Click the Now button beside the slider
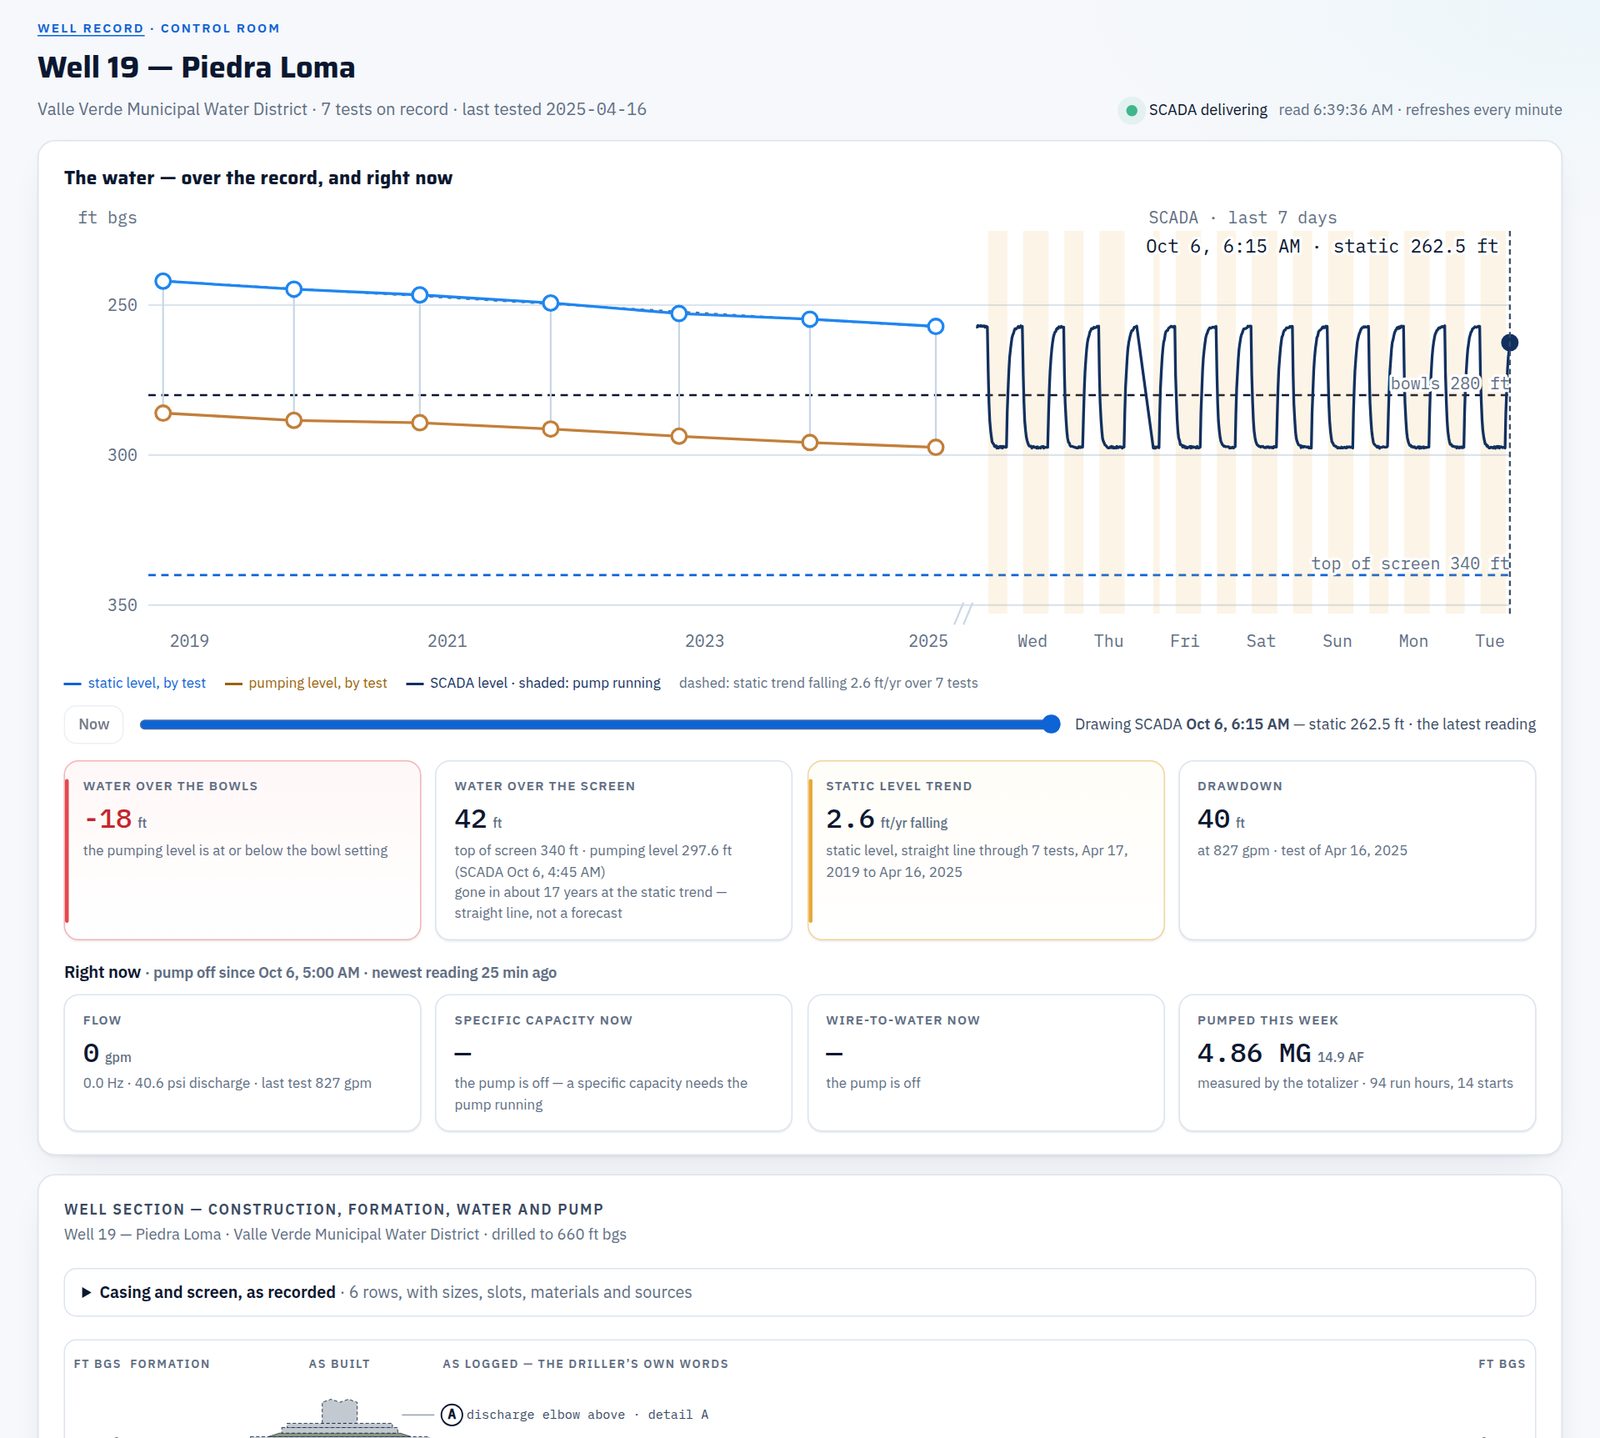1600x1438 pixels. tap(94, 724)
